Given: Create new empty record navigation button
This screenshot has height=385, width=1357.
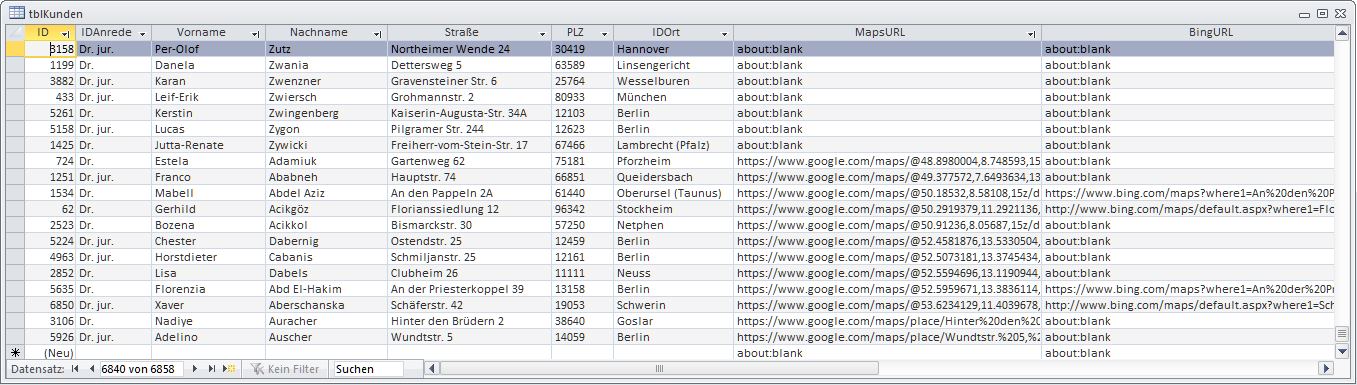Looking at the screenshot, I should 228,369.
